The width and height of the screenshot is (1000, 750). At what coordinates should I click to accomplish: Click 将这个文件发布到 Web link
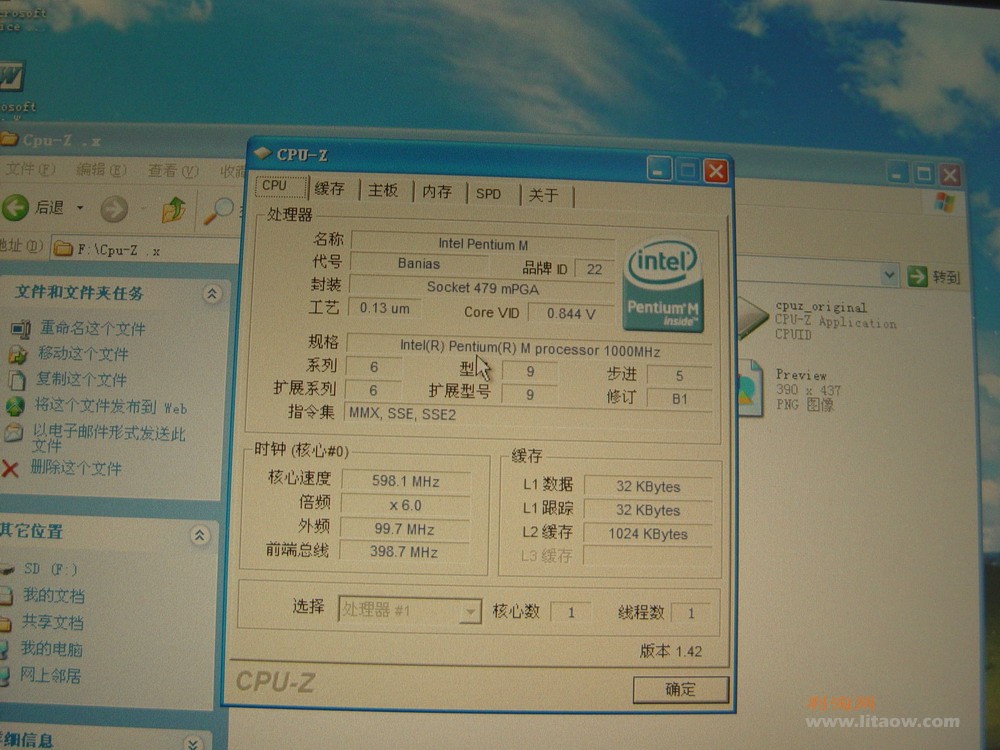coord(110,406)
